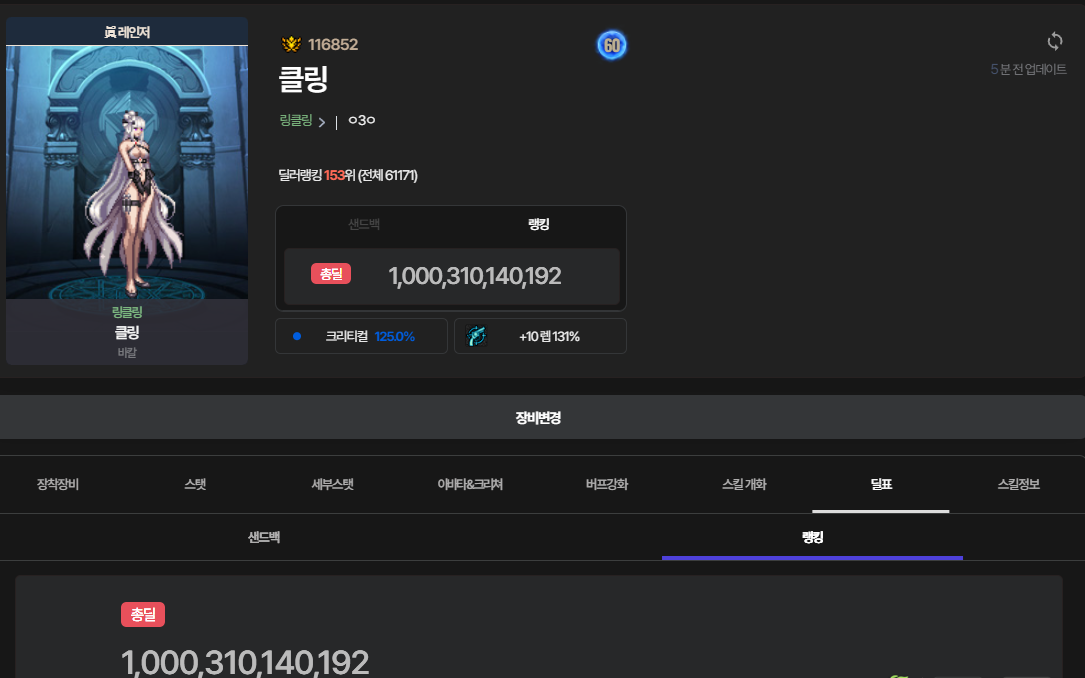The height and width of the screenshot is (678, 1085).
Task: Click the blue level 60 badge
Action: tap(611, 45)
